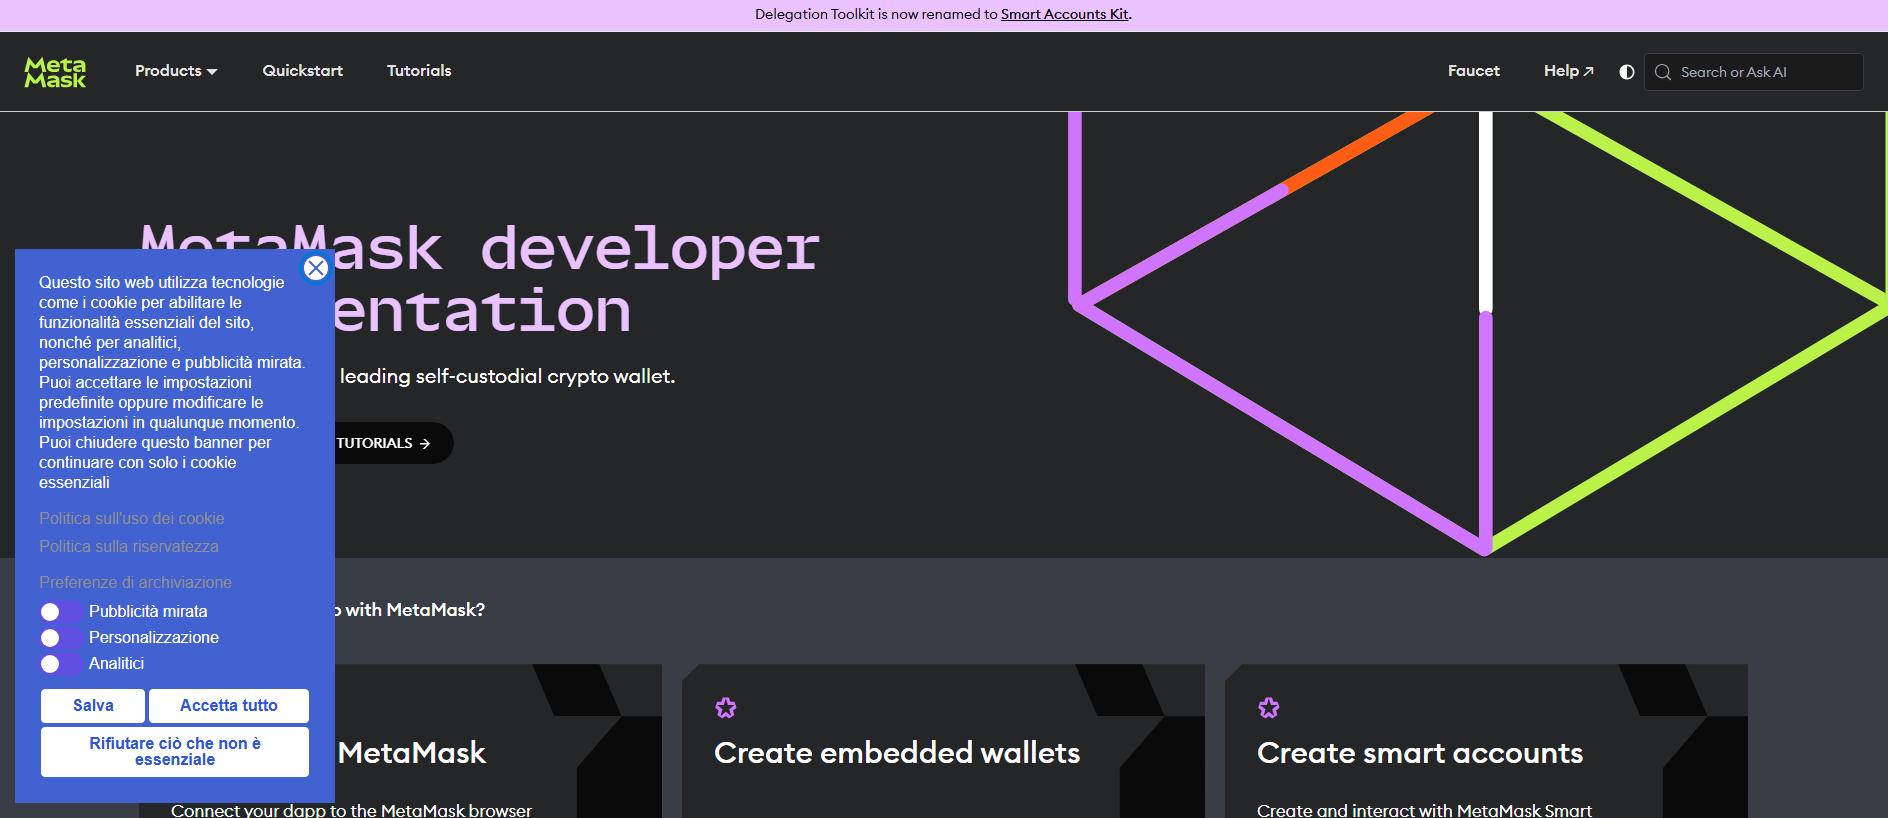The image size is (1888, 818).
Task: Toggle dark/light theme icon
Action: pyautogui.click(x=1627, y=72)
